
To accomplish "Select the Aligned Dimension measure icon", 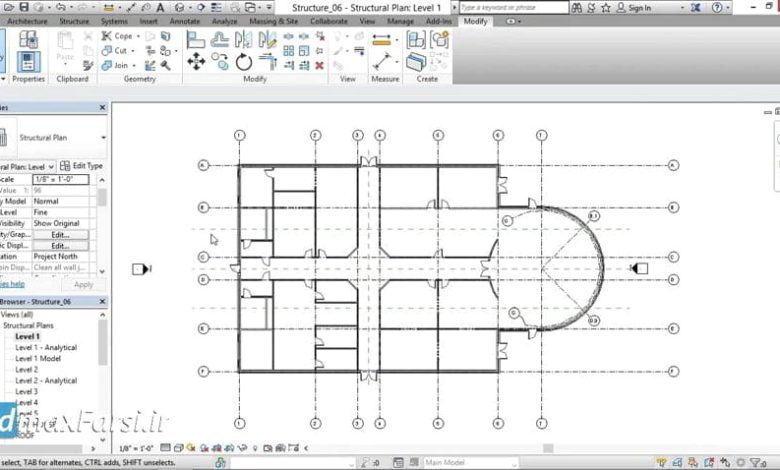I will pyautogui.click(x=382, y=40).
